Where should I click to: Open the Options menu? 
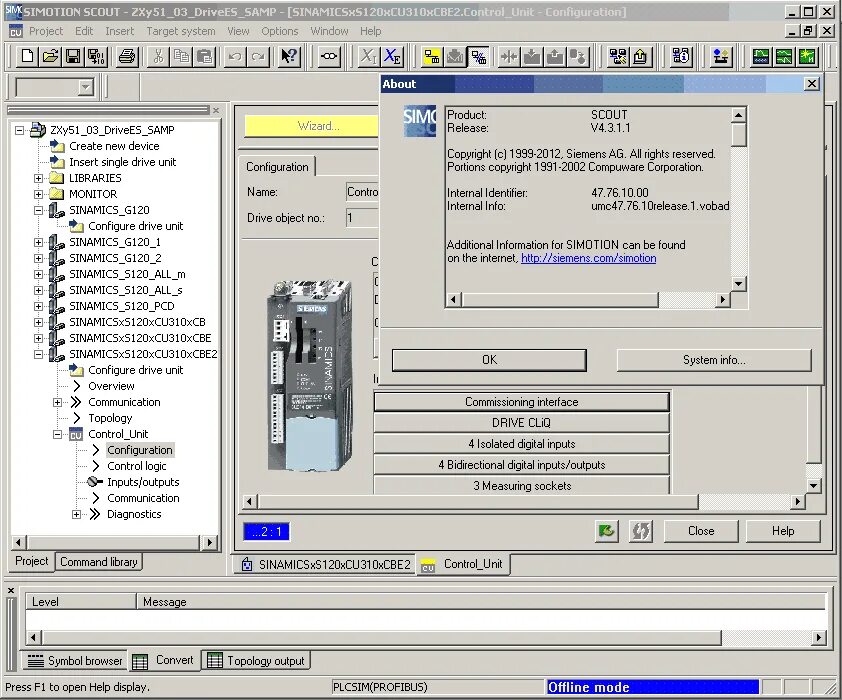pos(280,31)
